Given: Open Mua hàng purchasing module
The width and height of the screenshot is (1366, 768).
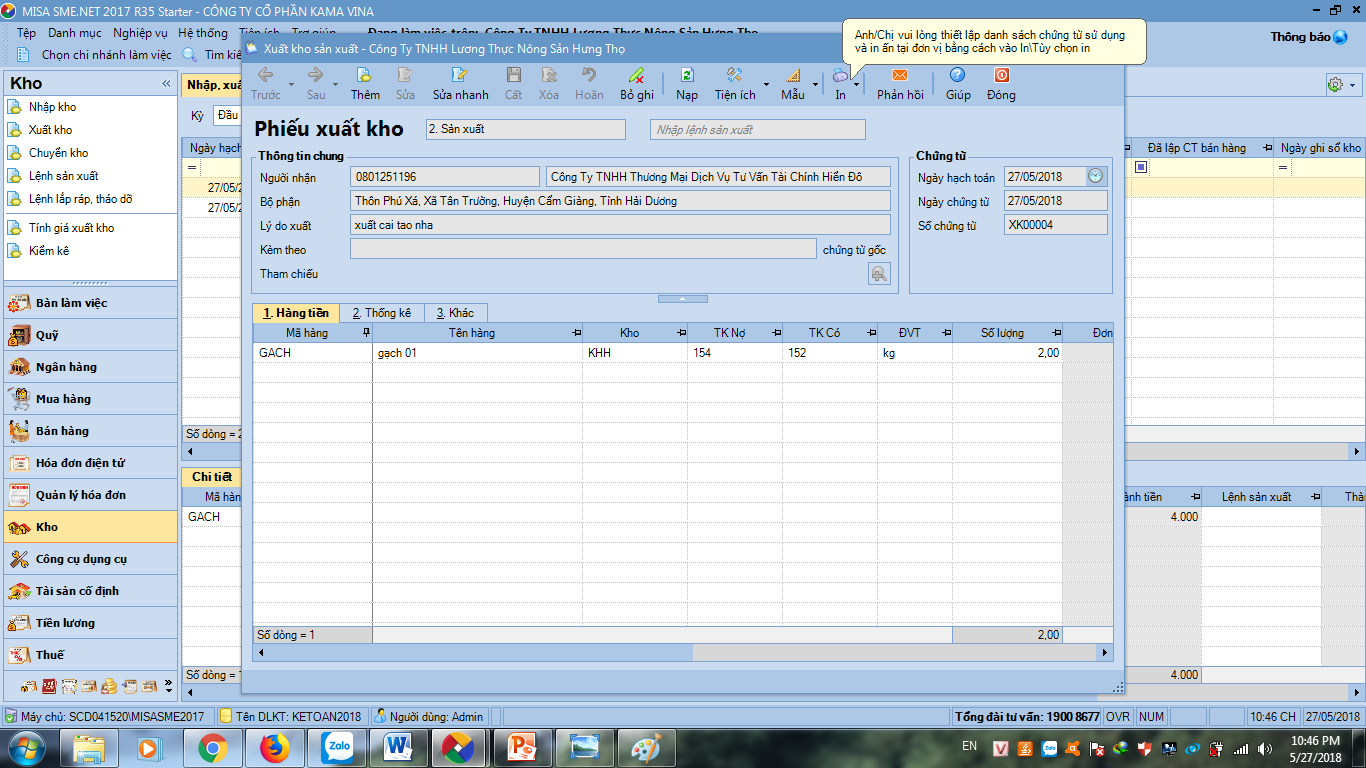Looking at the screenshot, I should (91, 399).
